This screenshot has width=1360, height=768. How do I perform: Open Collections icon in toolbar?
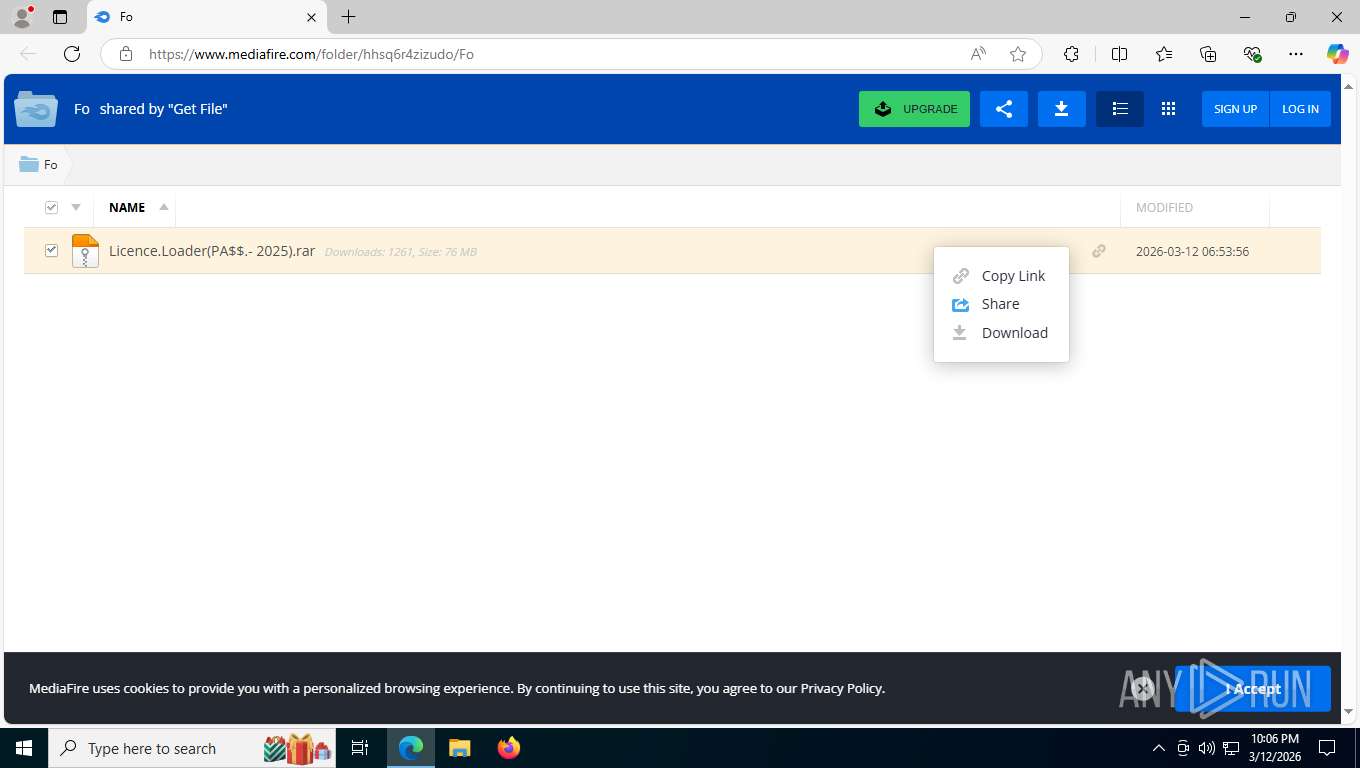(1208, 54)
